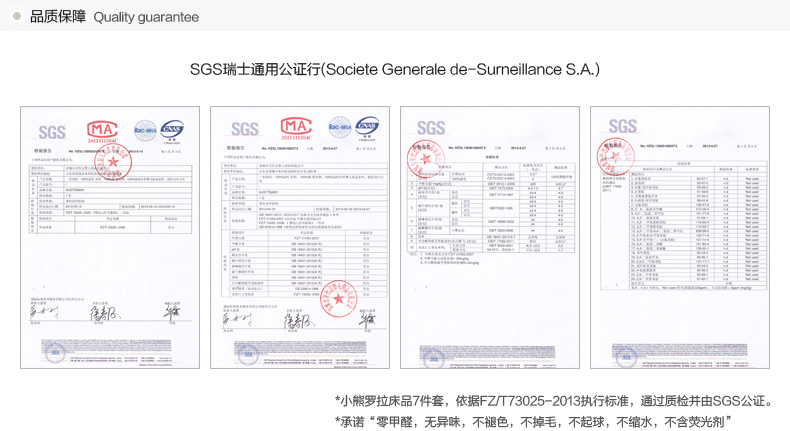
Task: Click blue SGS watermark stamp on fourth certificate footer
Action: point(626,356)
